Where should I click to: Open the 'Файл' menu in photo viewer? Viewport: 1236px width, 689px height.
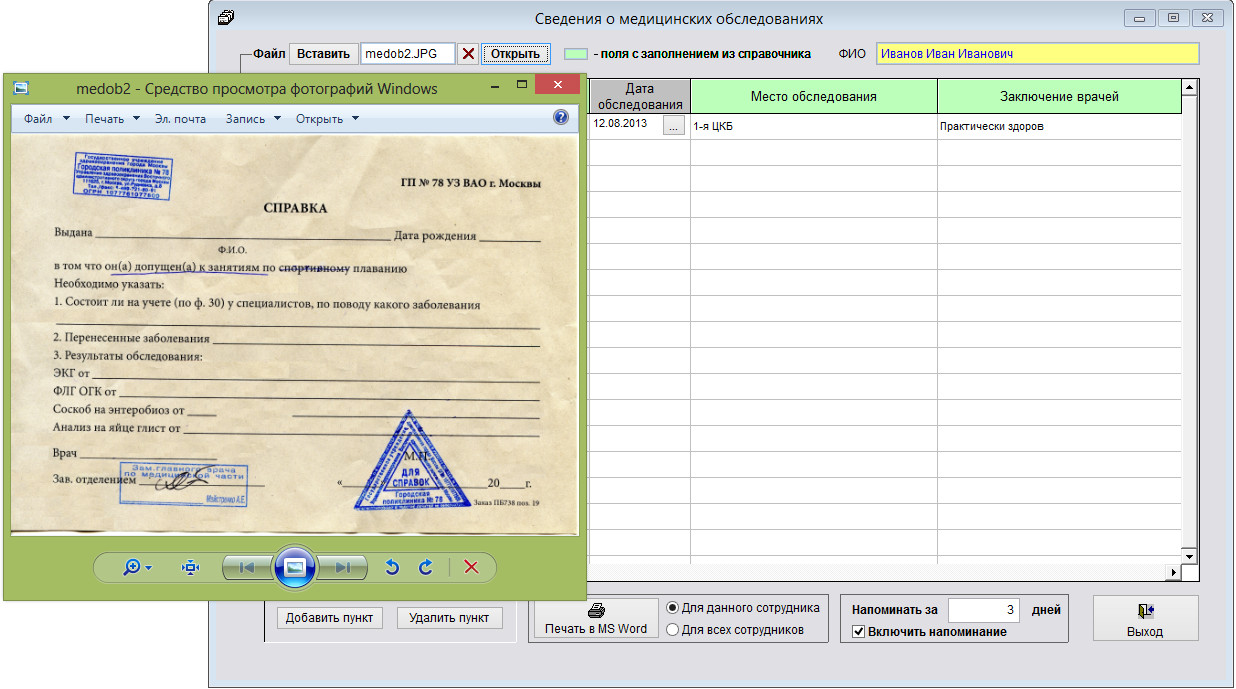[46, 119]
